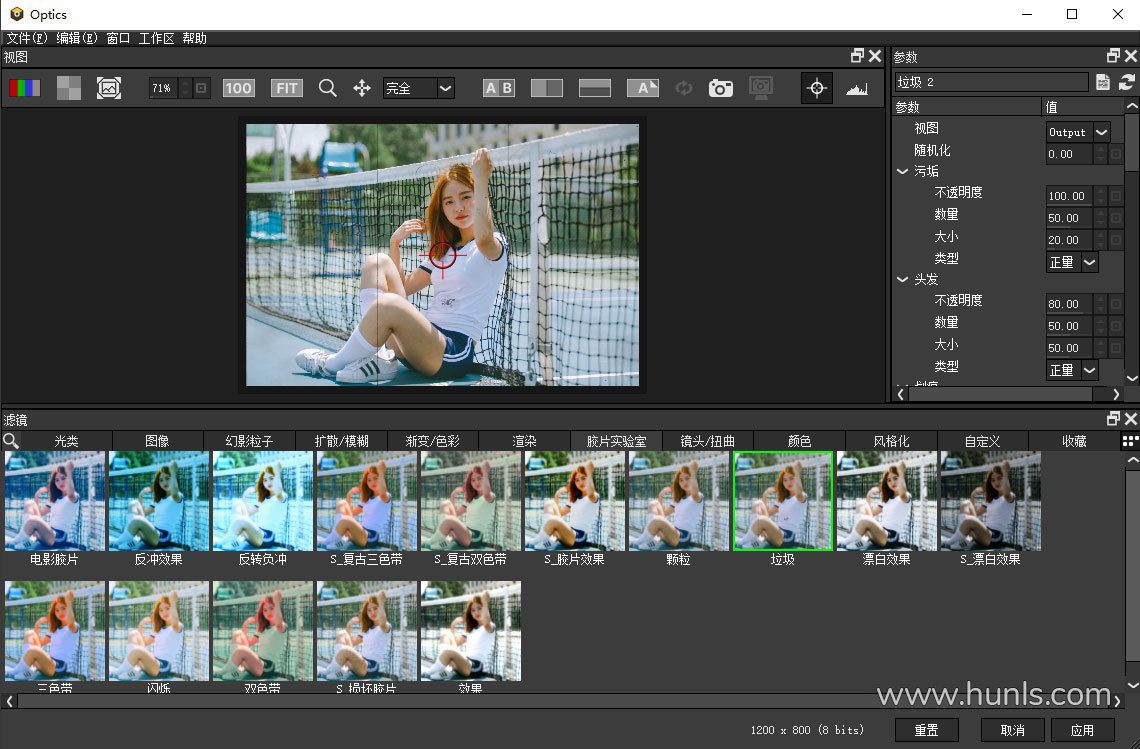Click the RGB channels icon
Screen dimensions: 1140x749
[25, 88]
